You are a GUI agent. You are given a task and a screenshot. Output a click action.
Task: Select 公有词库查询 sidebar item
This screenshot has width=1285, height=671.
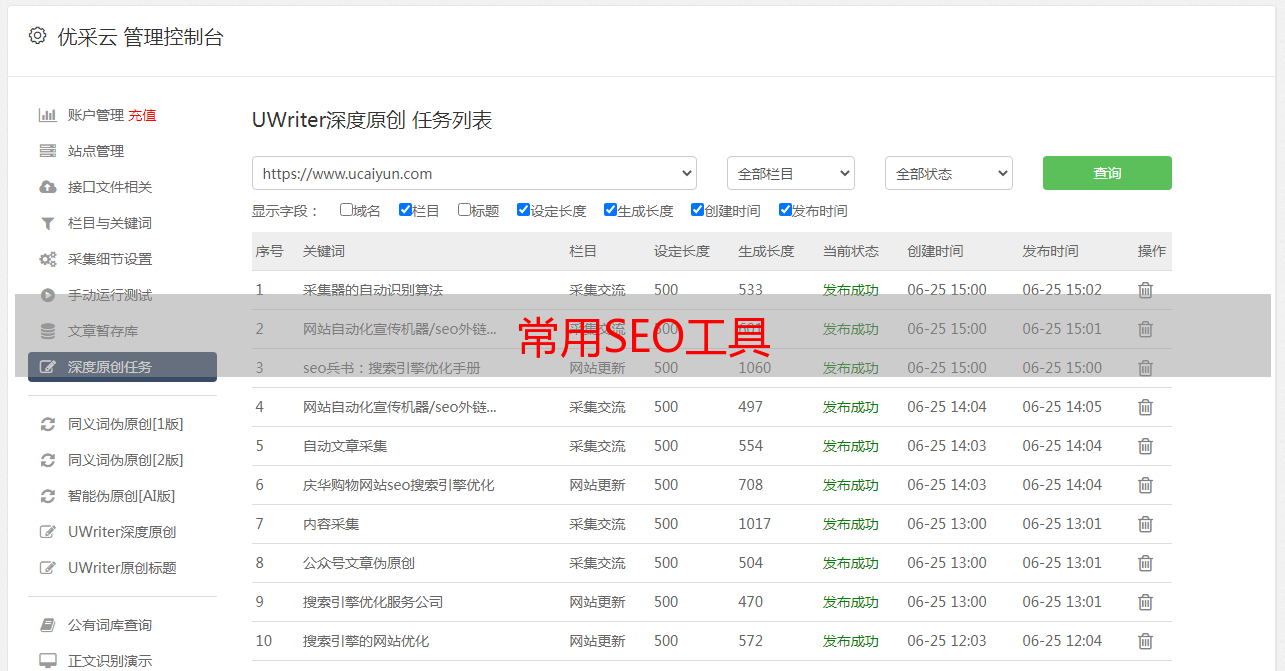coord(110,625)
